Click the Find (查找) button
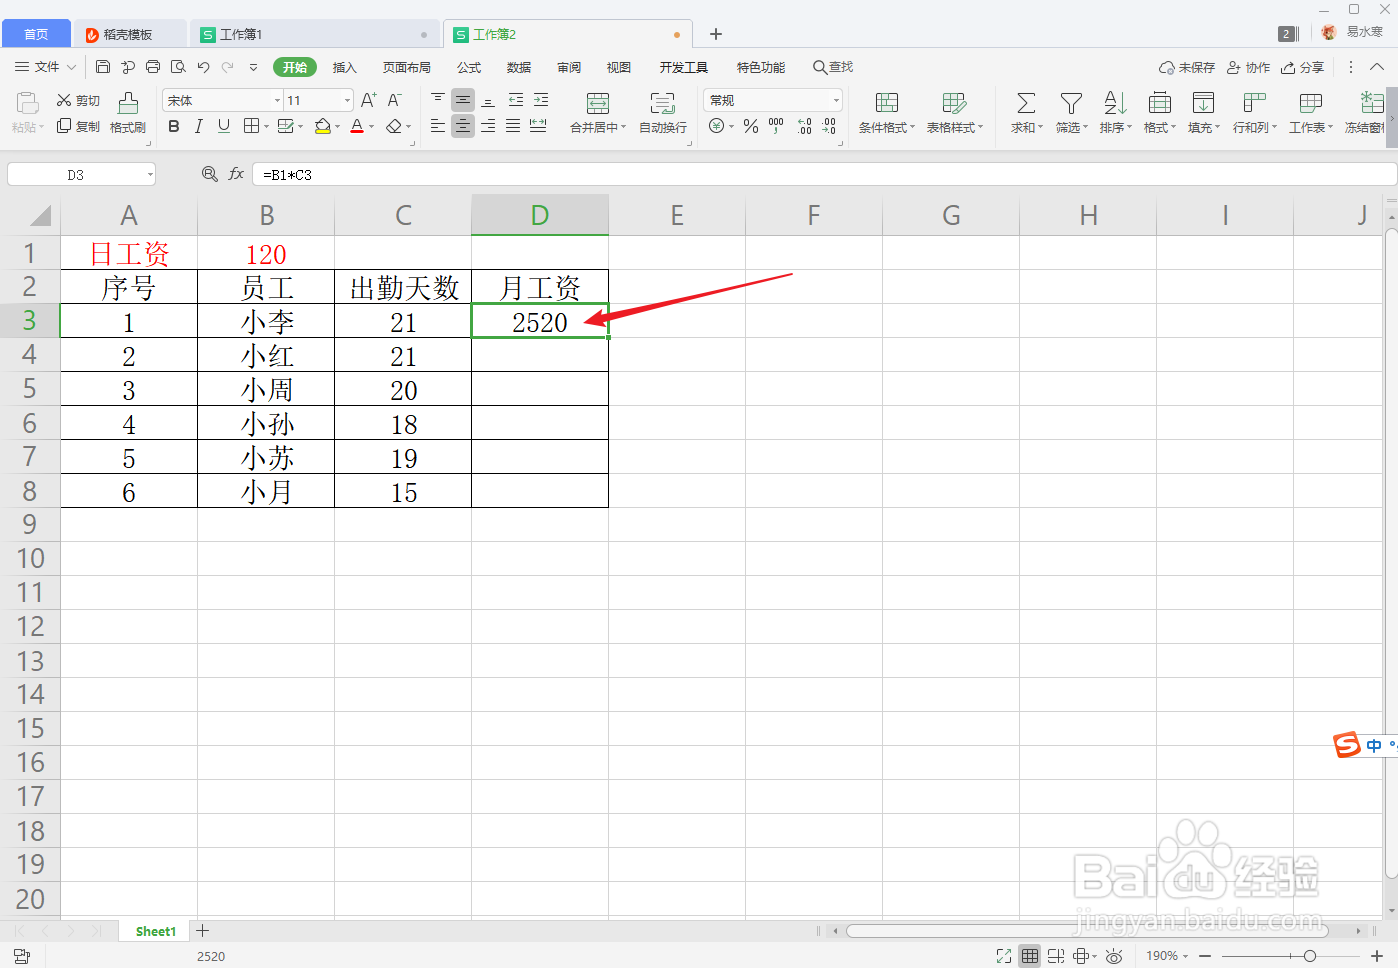This screenshot has height=968, width=1398. pos(833,67)
